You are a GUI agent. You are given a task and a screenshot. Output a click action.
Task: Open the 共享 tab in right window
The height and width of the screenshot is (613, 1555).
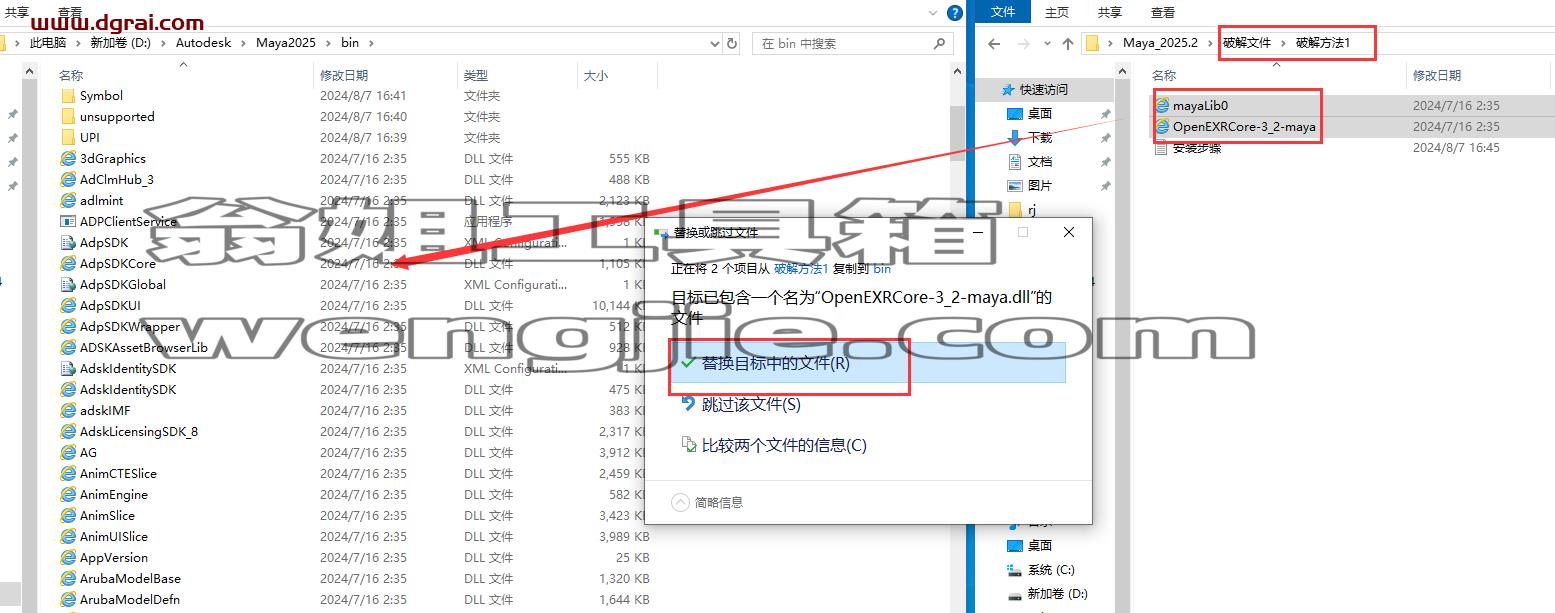(1110, 12)
